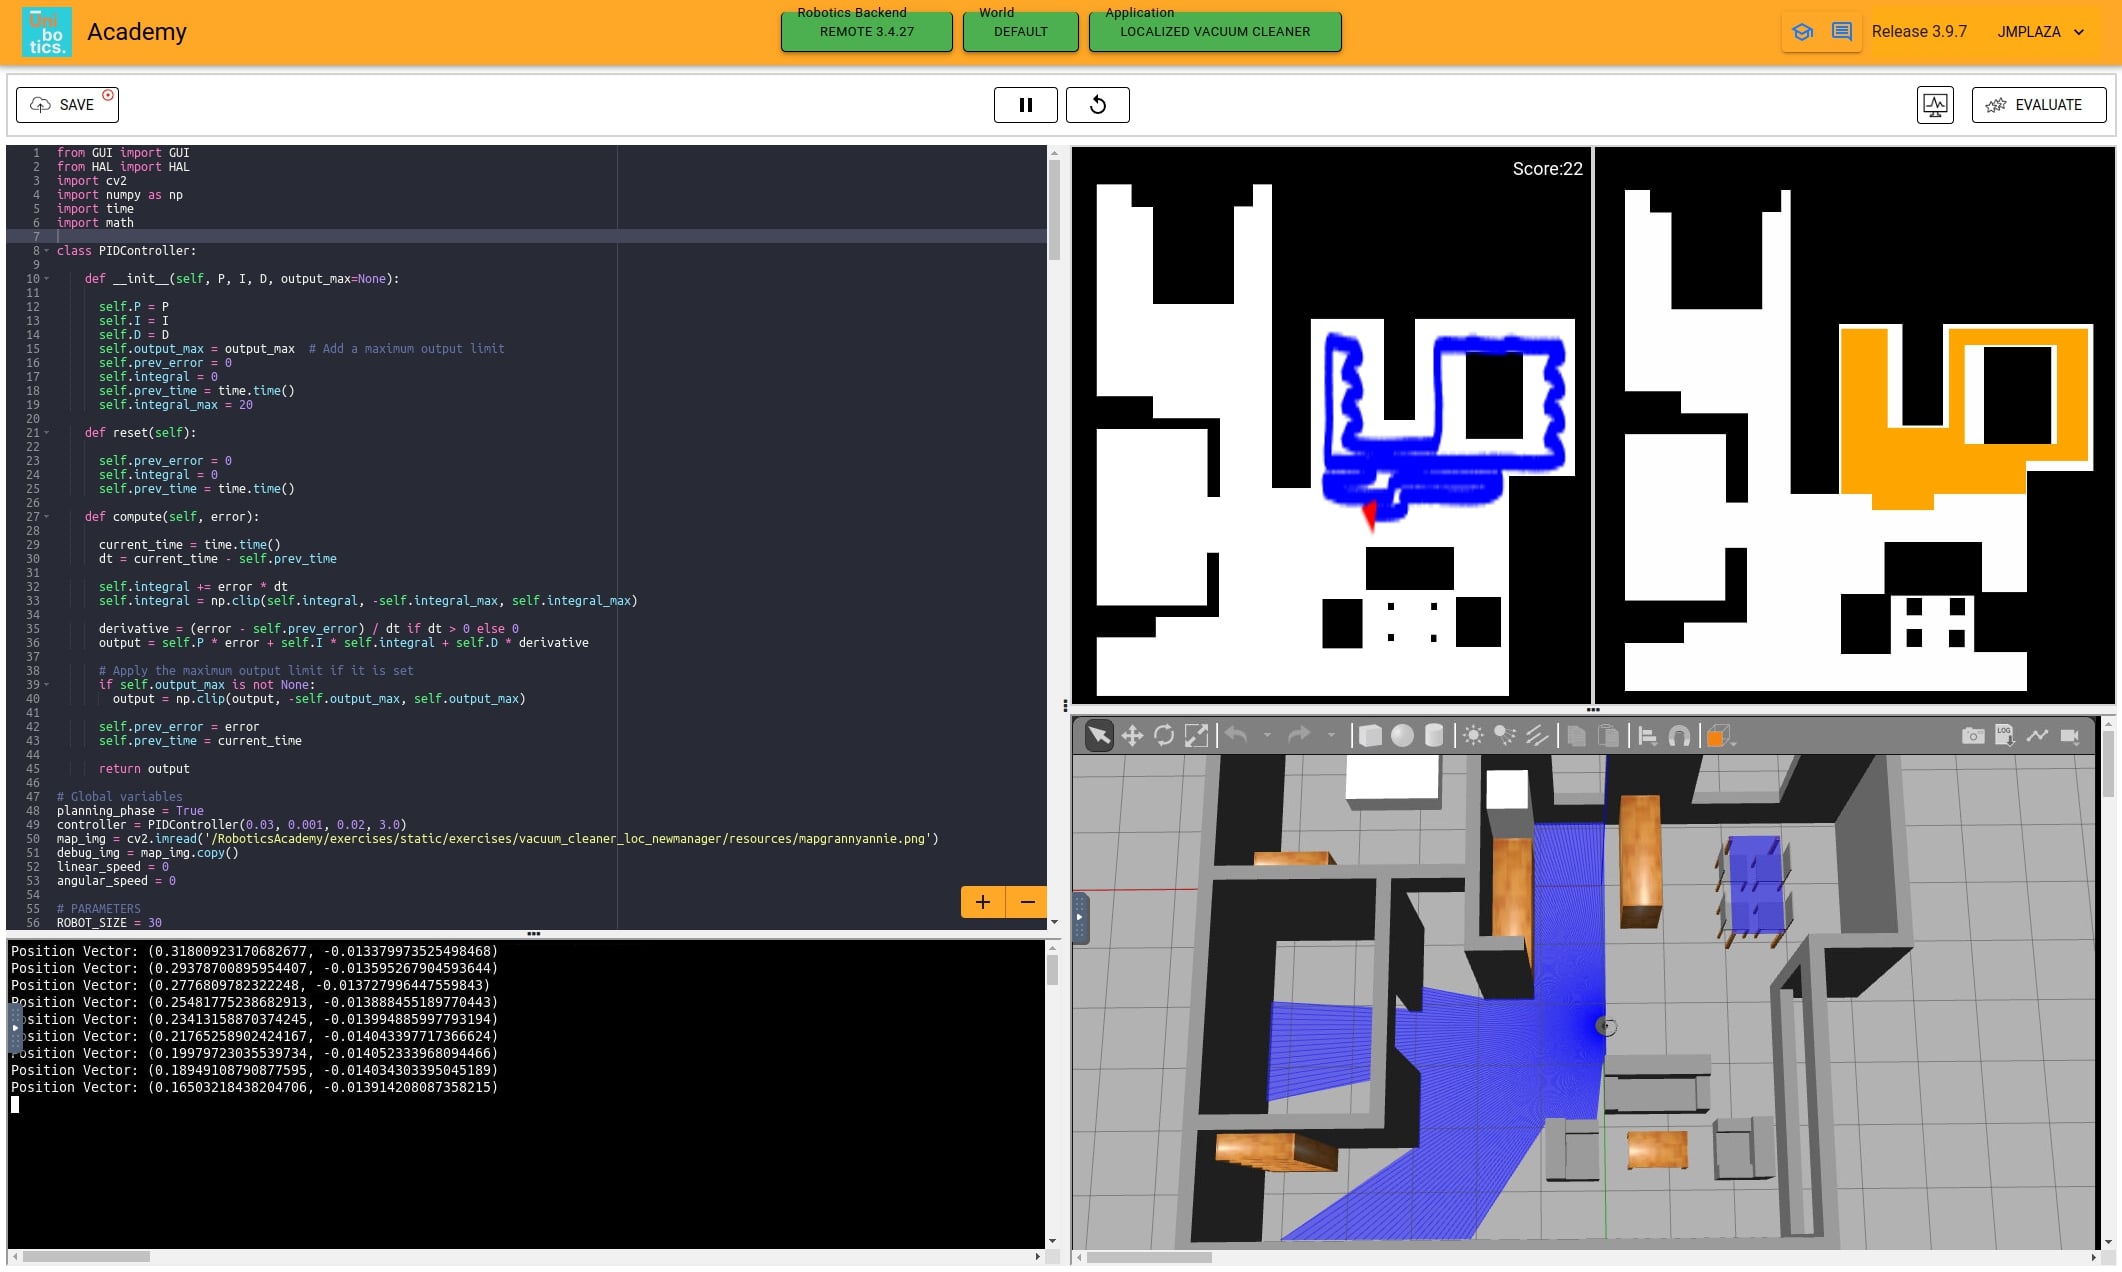The width and height of the screenshot is (2122, 1272).
Task: Open the JMPLAZA user dropdown
Action: [2041, 32]
